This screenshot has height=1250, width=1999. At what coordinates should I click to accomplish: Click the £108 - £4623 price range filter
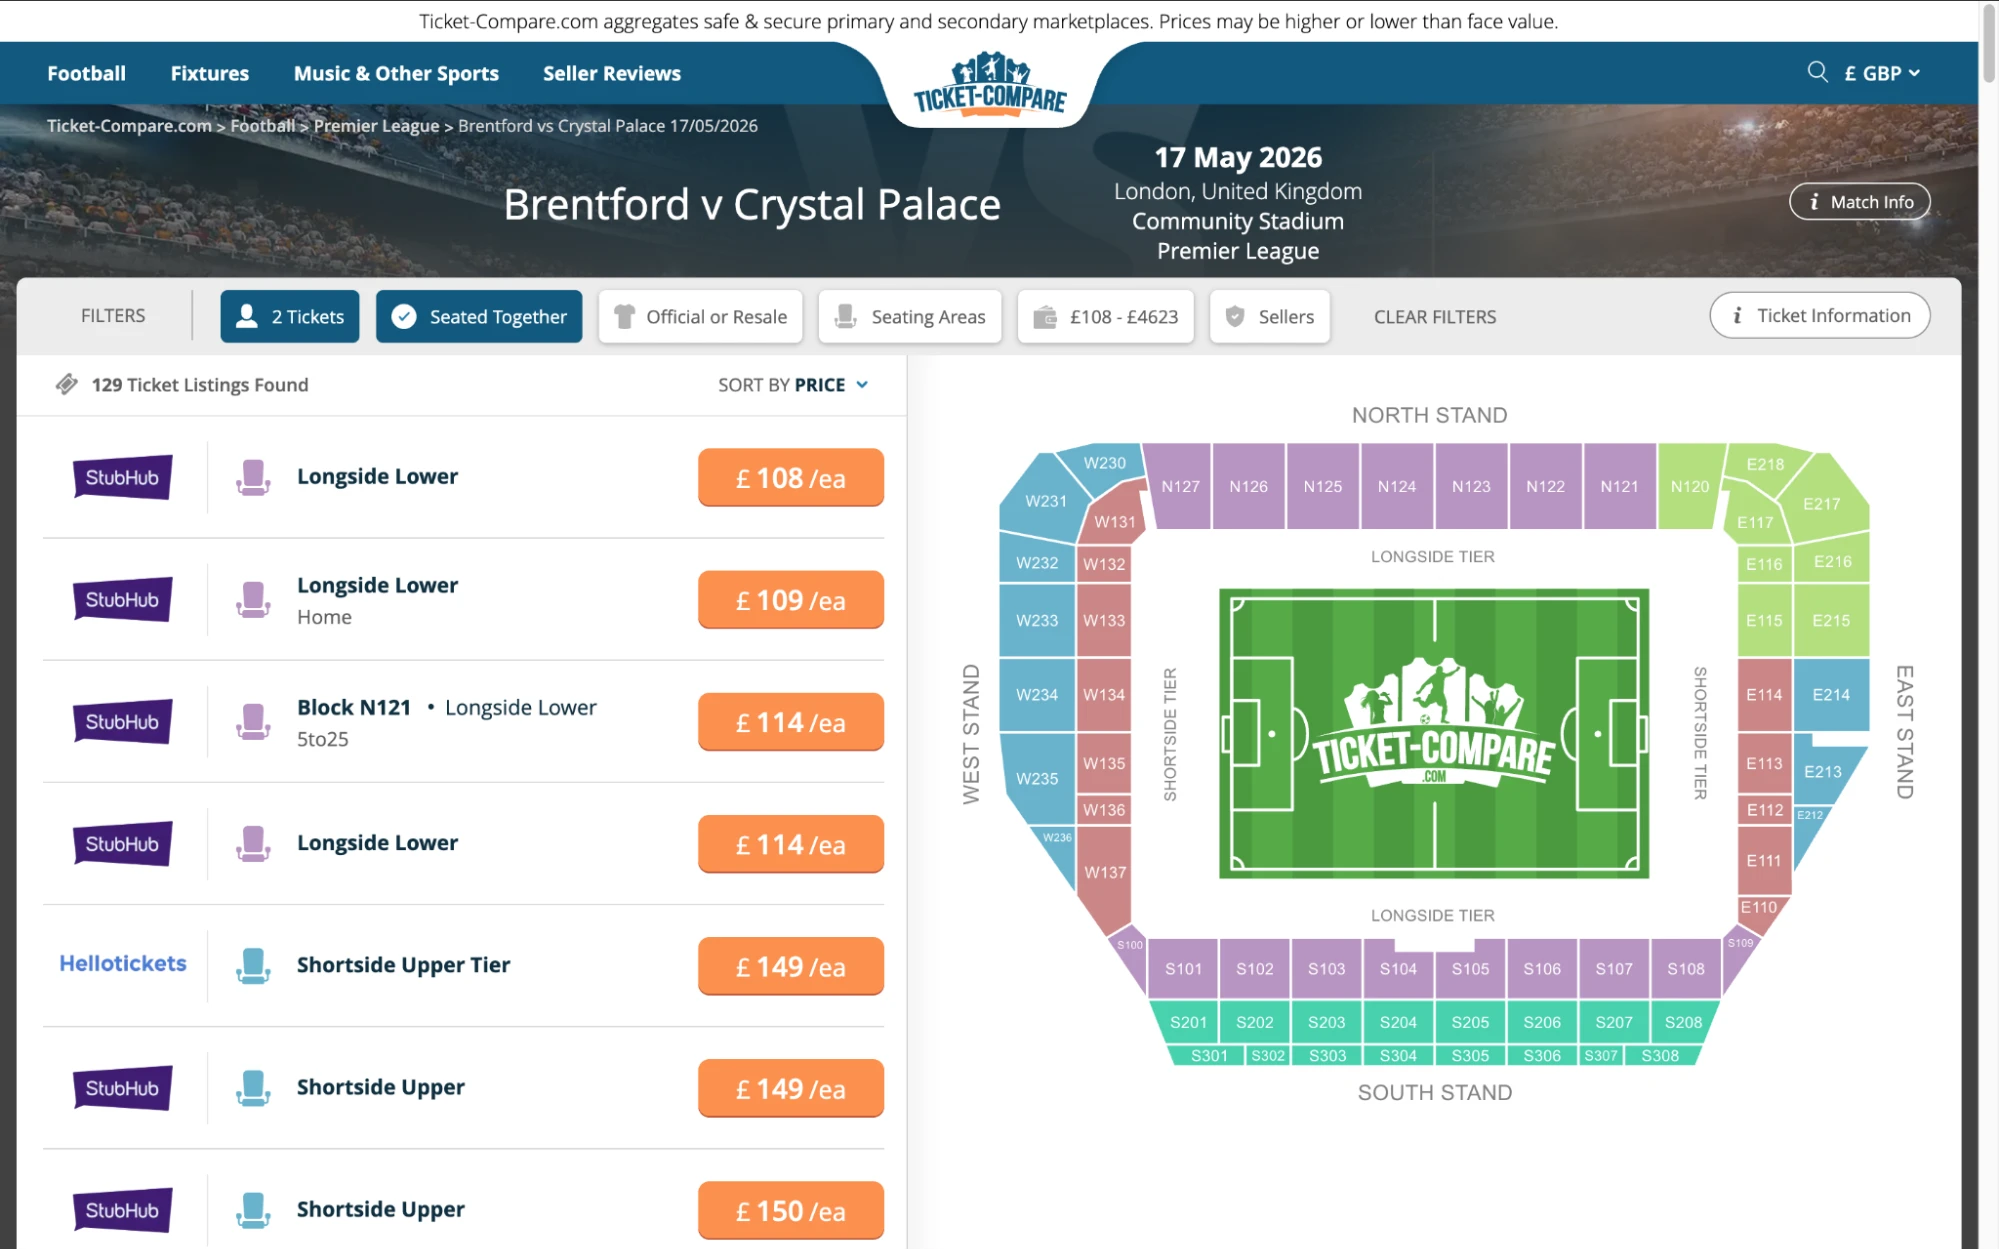tap(1104, 316)
